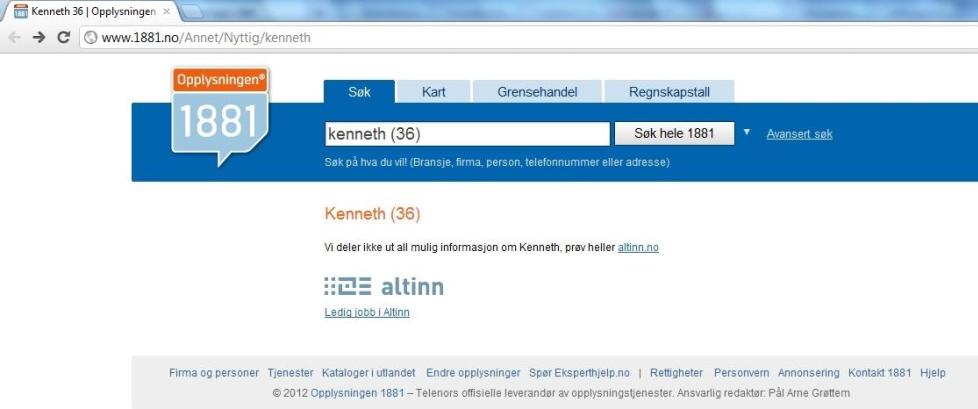Viewport: 978px width, 409px height.
Task: Open Kontakt 1881 footer link
Action: (x=879, y=373)
